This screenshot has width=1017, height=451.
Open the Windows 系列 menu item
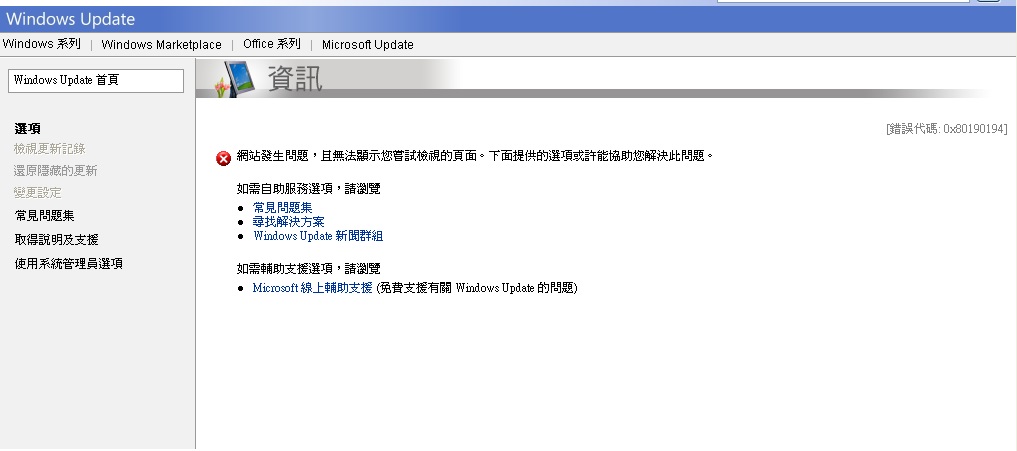pos(41,44)
